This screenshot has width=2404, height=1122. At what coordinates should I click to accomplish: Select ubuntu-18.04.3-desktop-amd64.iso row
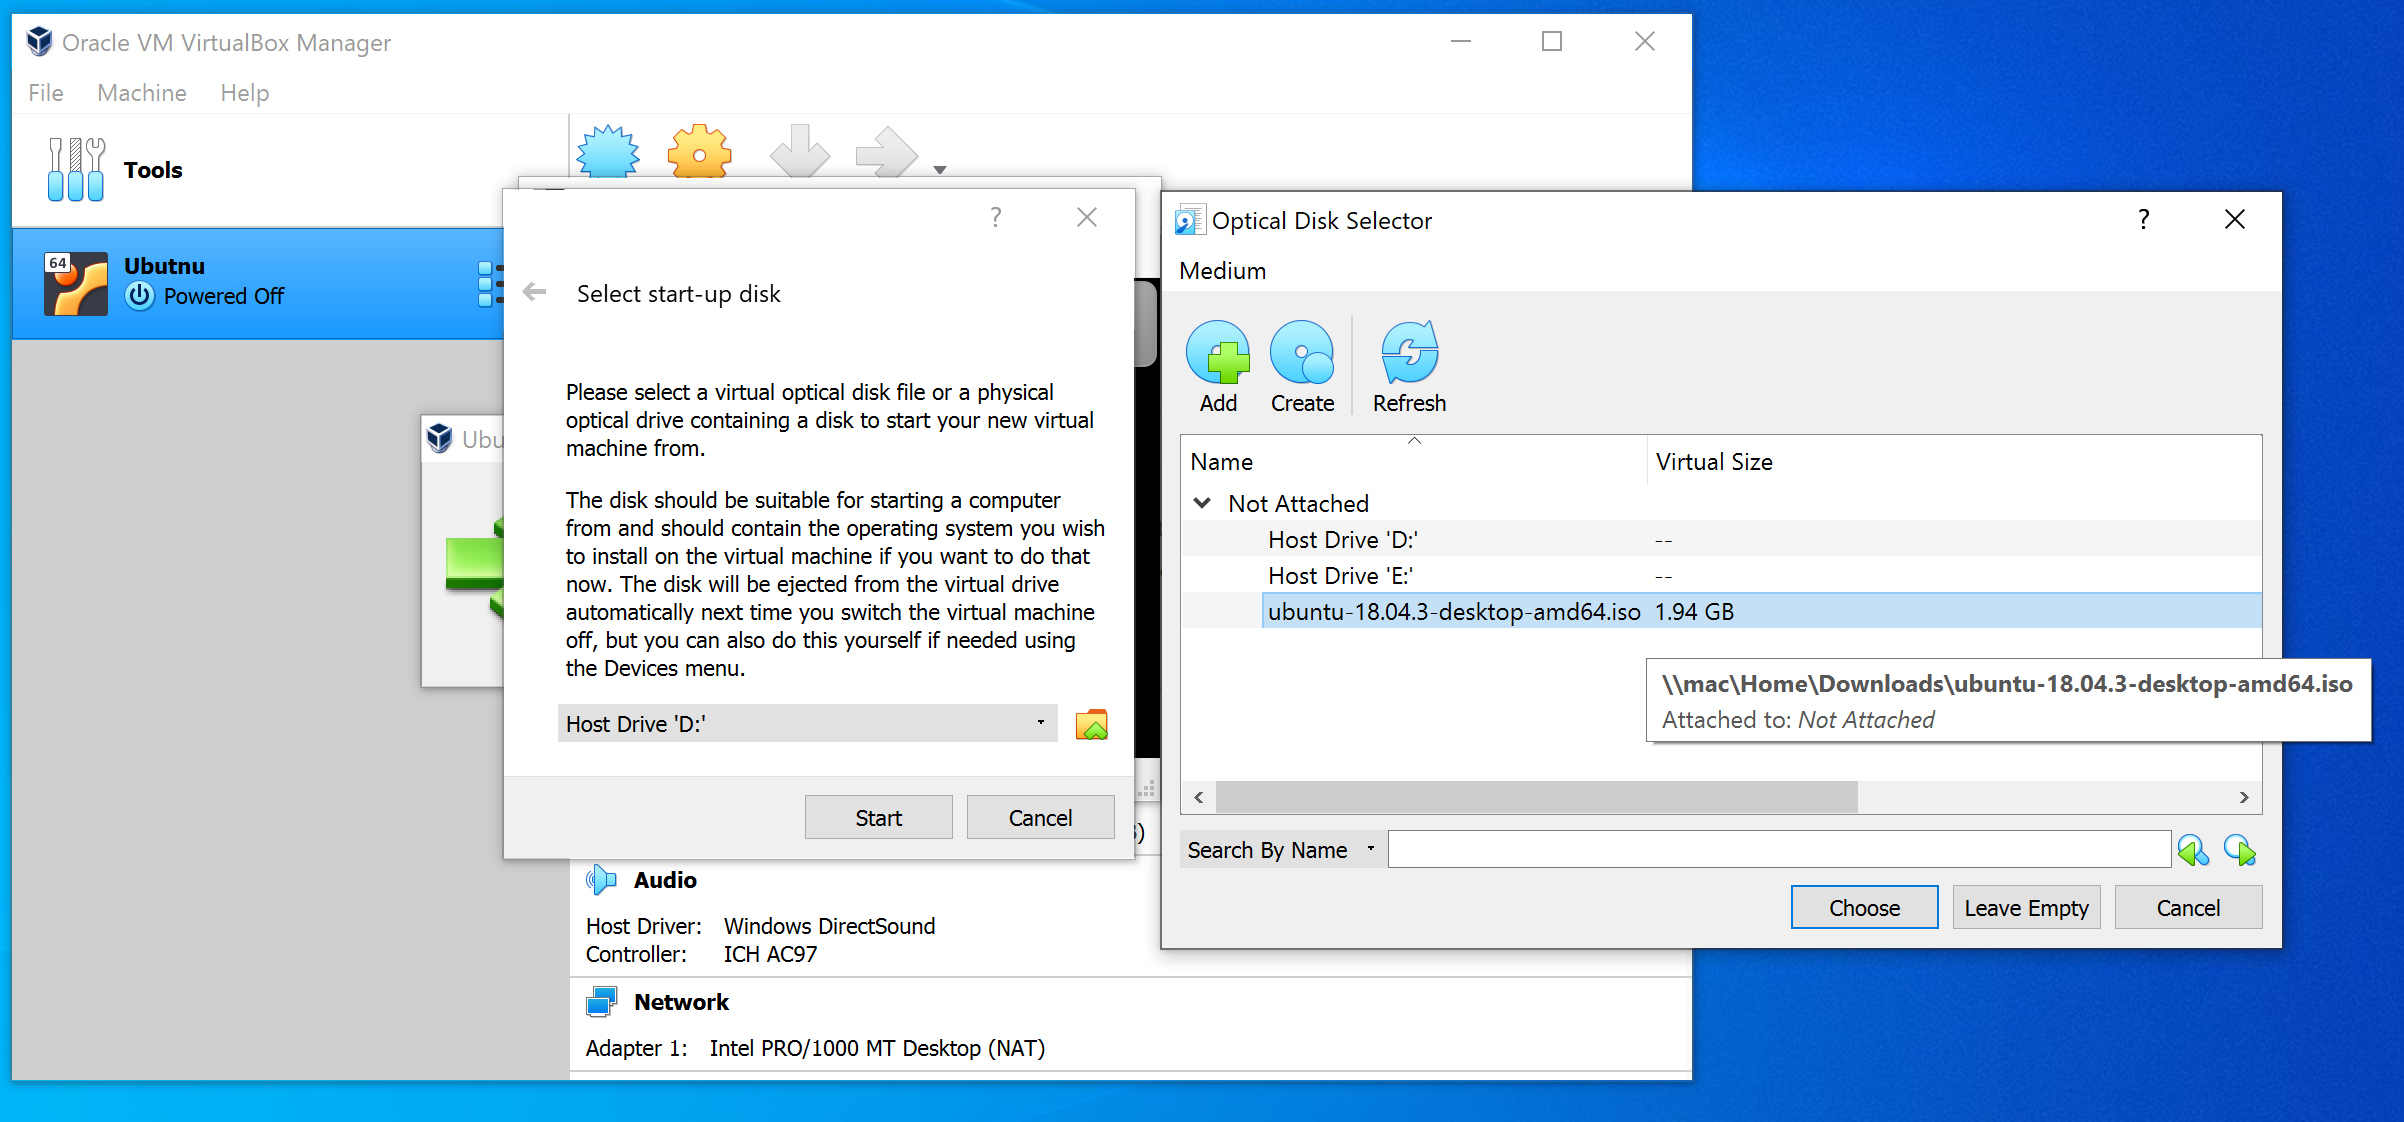tap(1721, 612)
